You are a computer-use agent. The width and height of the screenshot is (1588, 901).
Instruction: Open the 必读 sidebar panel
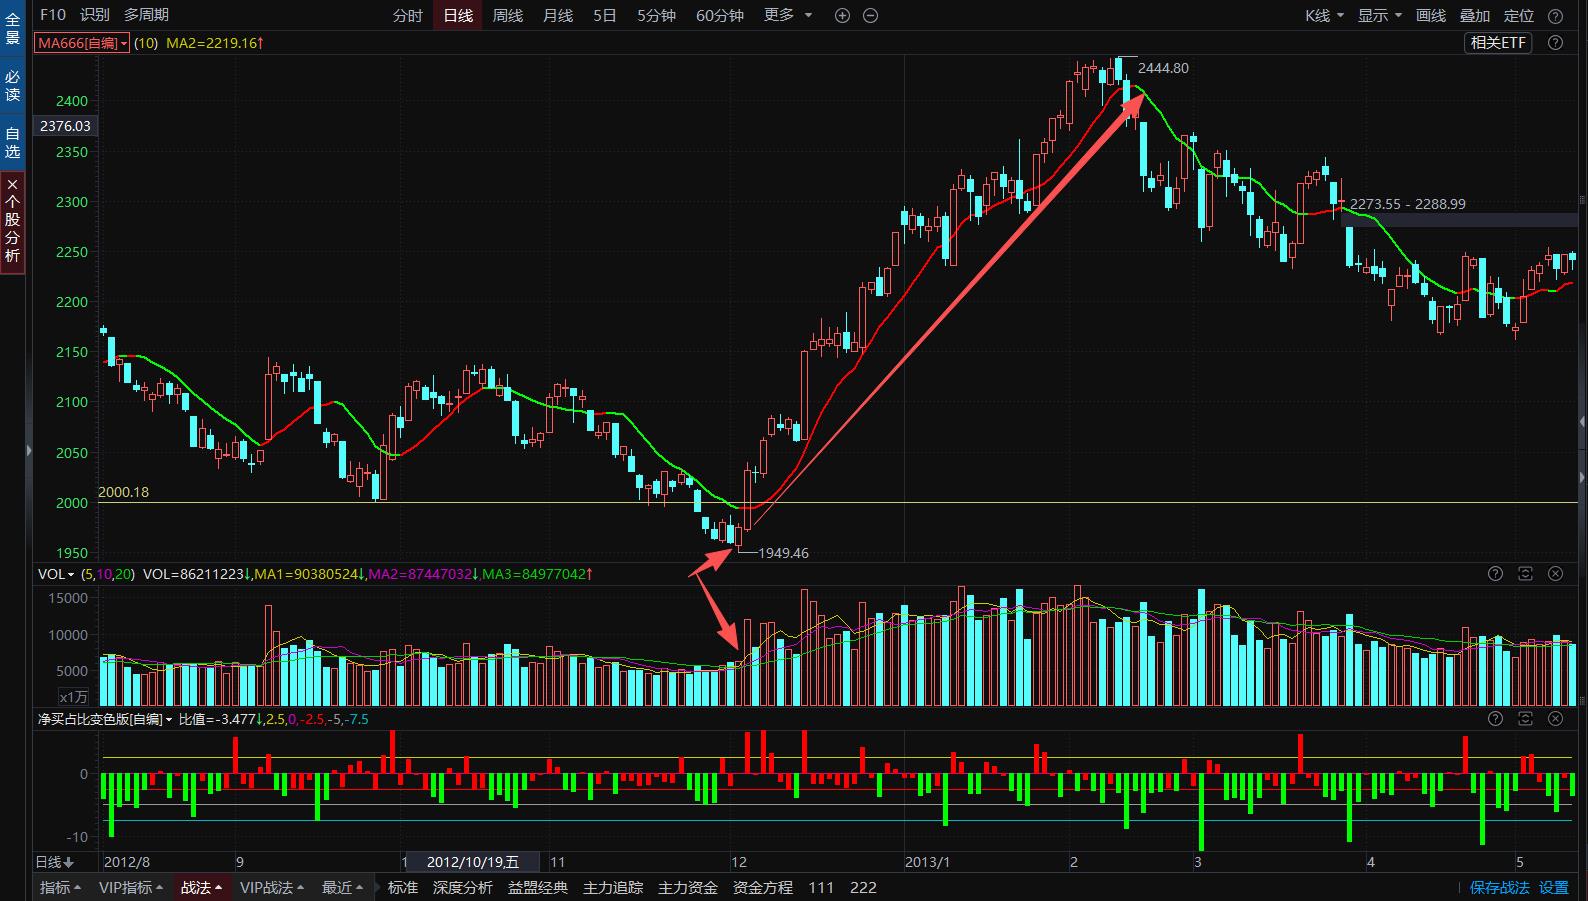[x=12, y=86]
